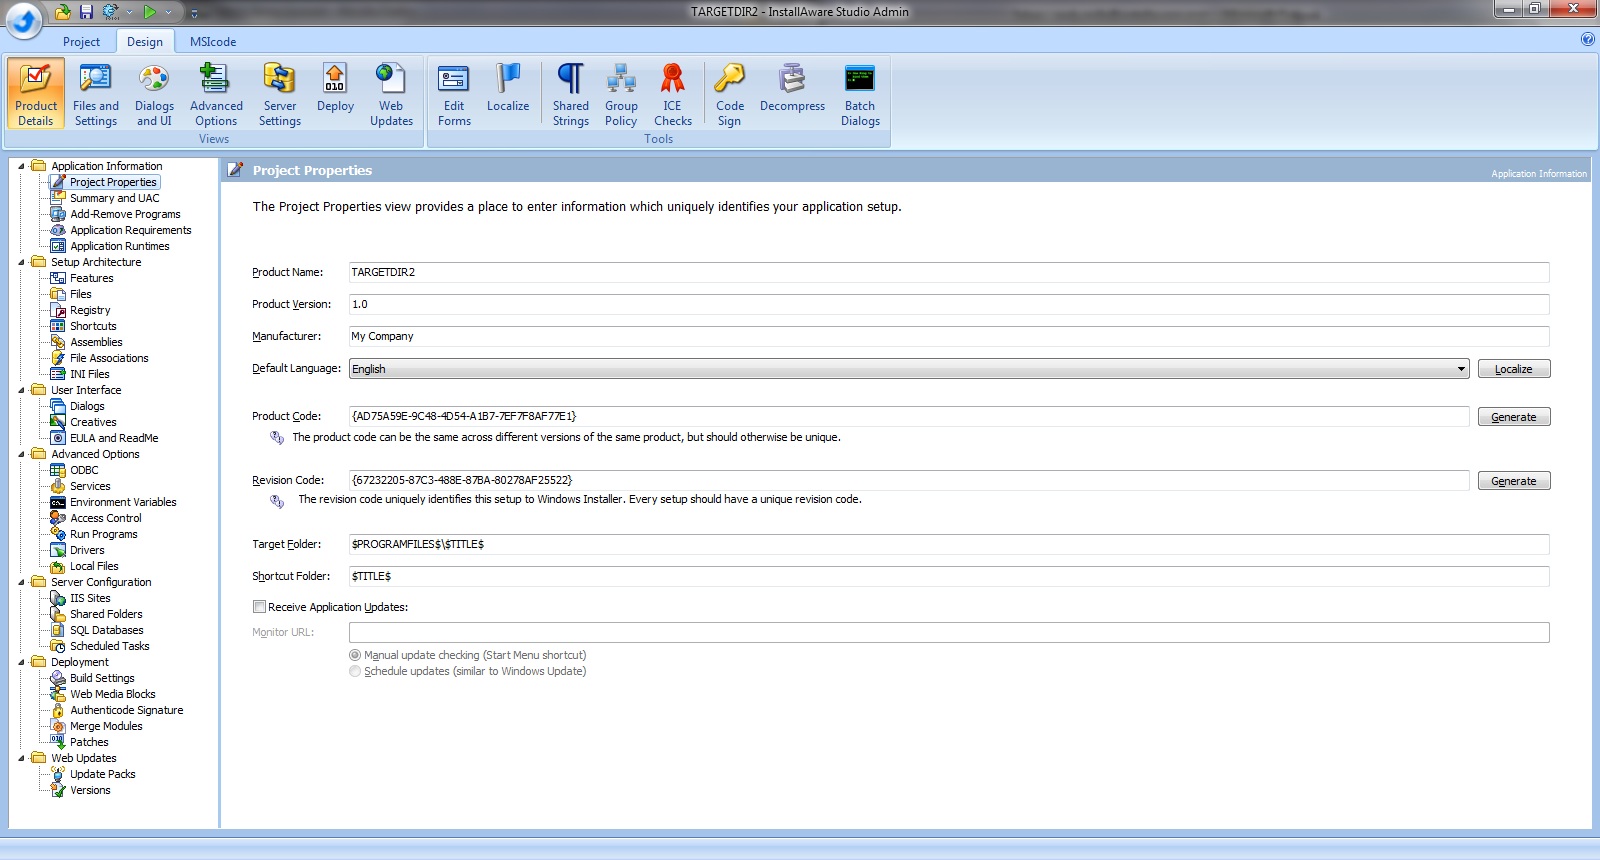Open the Batch Dialogs tool

coord(860,94)
